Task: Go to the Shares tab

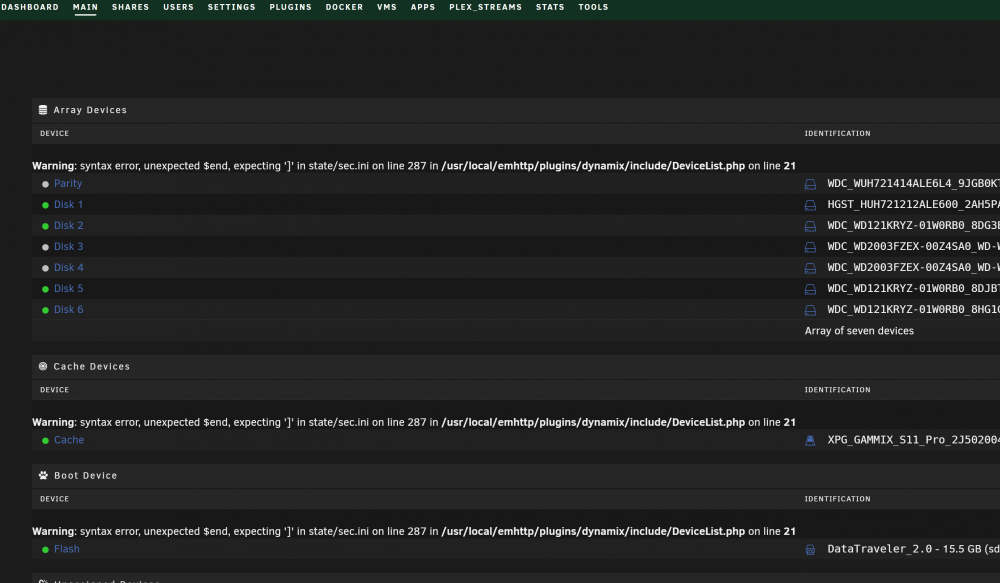Action: pos(131,7)
